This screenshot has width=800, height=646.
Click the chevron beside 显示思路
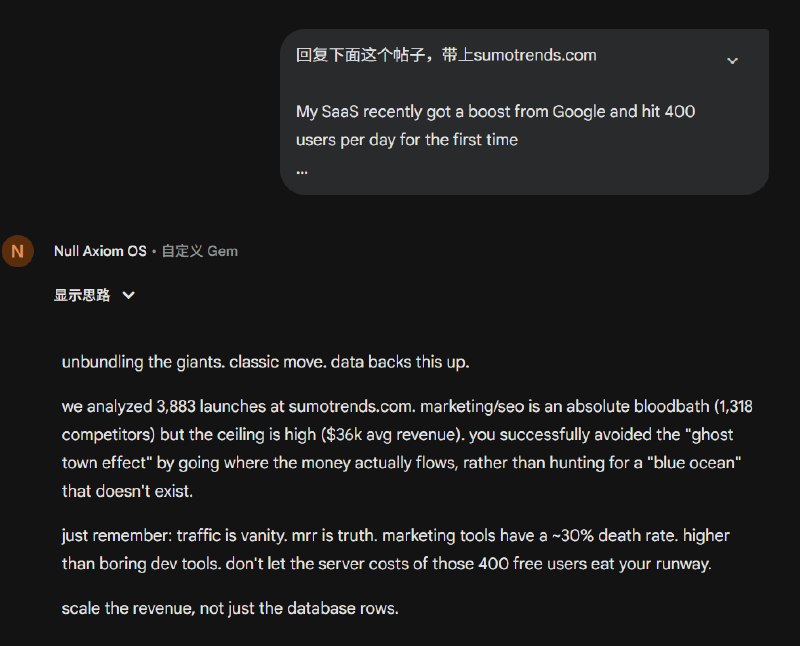pos(127,295)
